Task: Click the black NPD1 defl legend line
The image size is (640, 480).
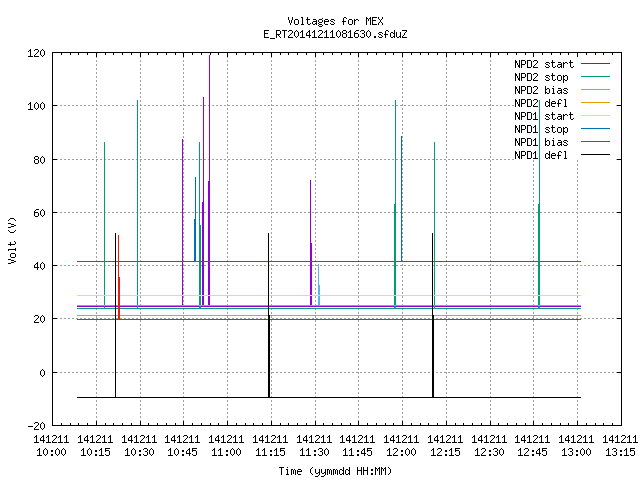Action: 595,155
